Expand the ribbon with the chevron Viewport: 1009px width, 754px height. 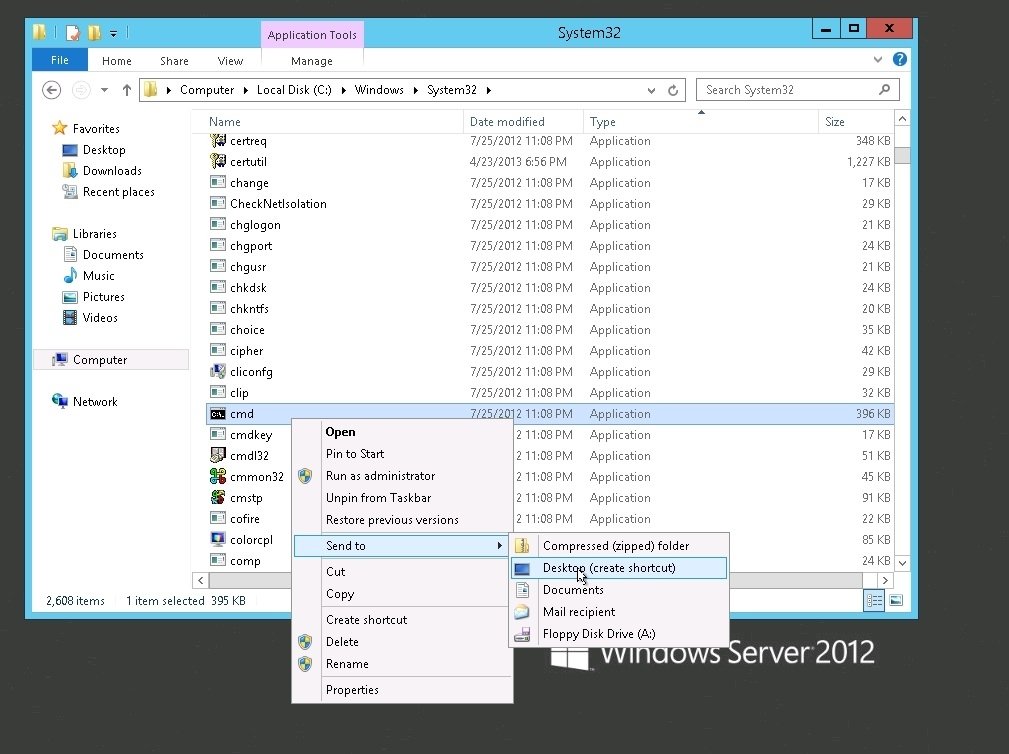878,60
